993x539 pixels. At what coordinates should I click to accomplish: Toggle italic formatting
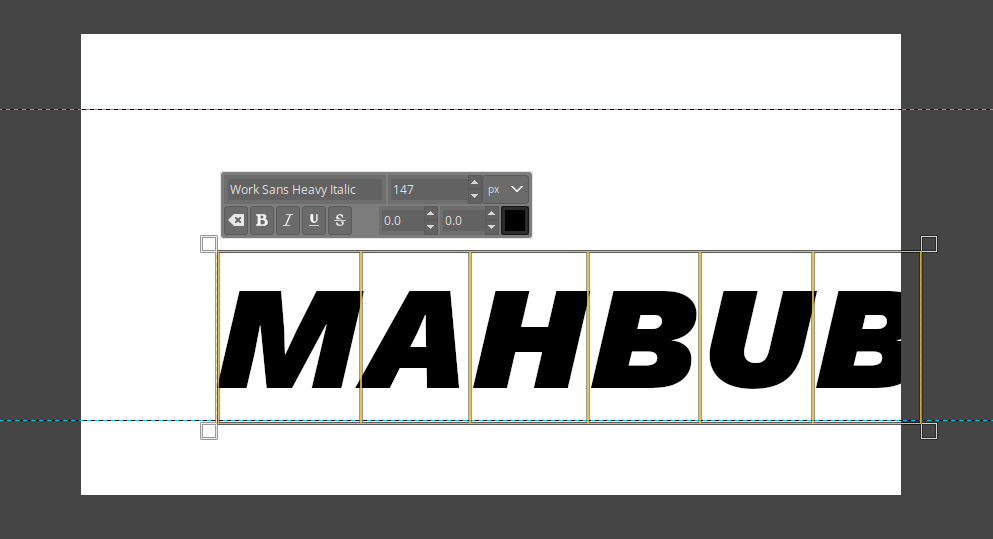point(288,220)
